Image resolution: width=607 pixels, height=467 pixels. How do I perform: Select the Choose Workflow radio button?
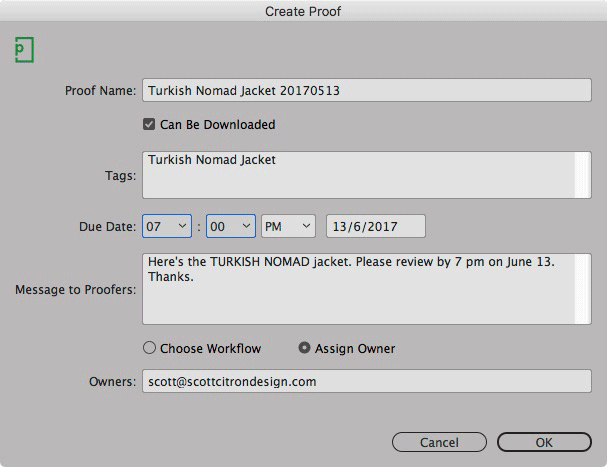point(150,349)
